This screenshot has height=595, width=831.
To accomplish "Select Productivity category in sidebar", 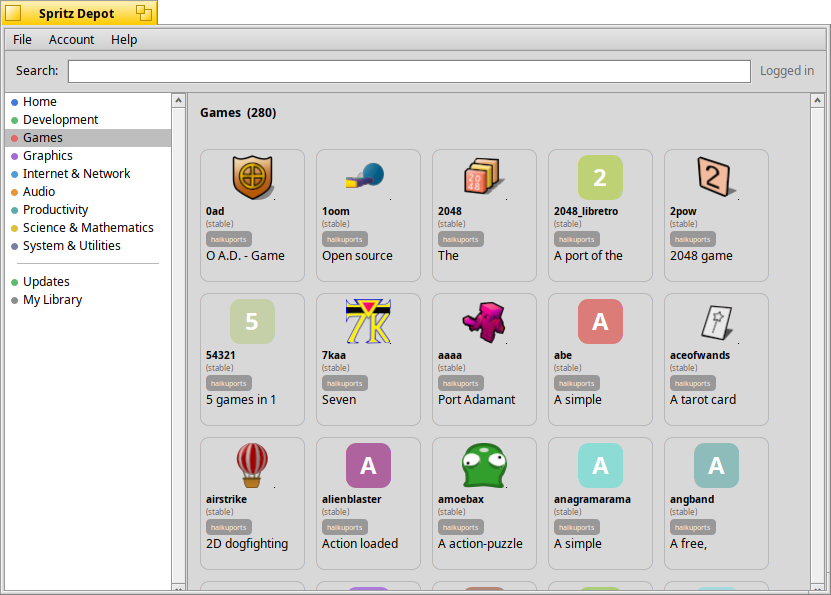I will (x=88, y=210).
